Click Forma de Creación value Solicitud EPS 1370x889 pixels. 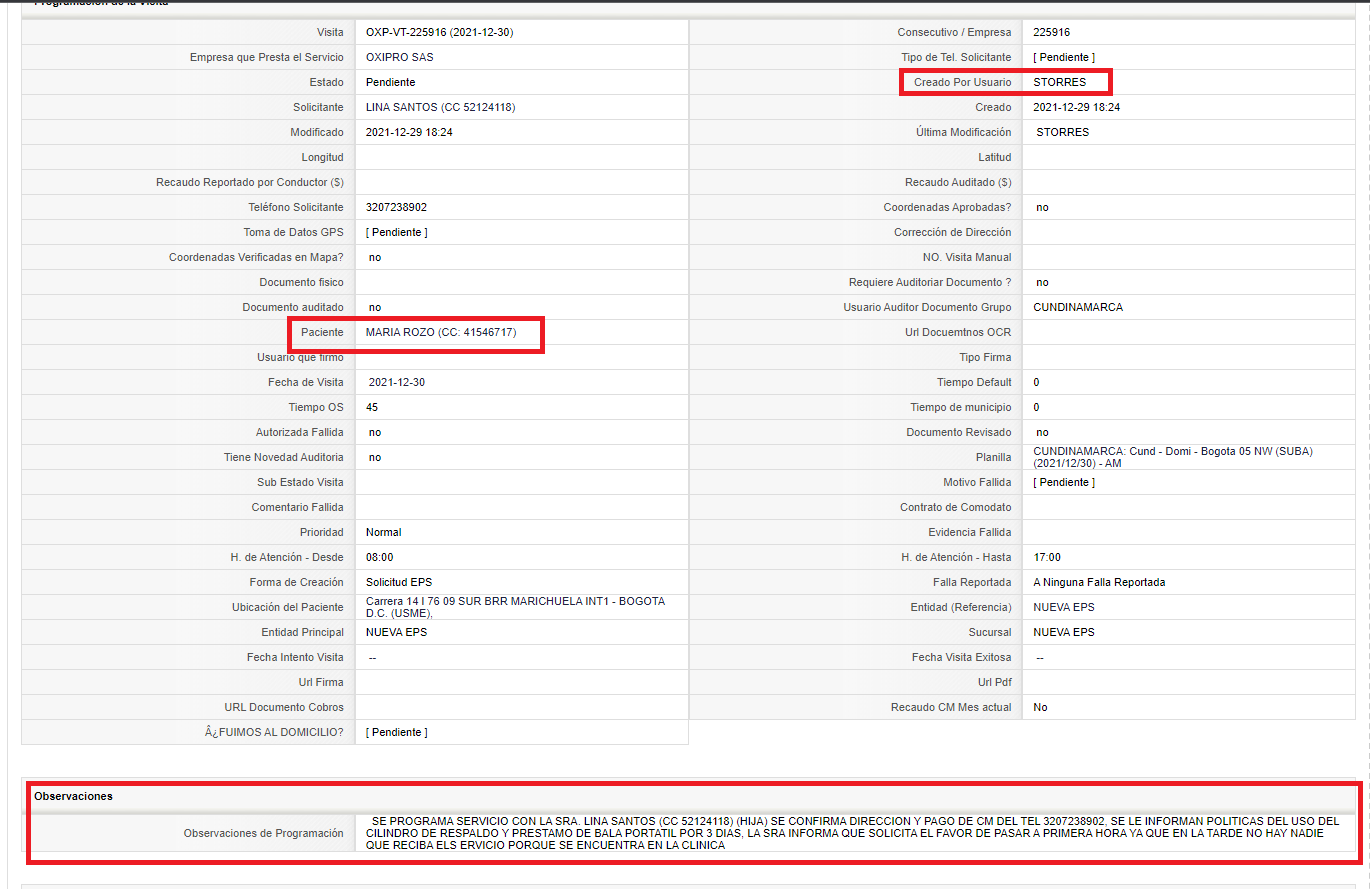399,582
